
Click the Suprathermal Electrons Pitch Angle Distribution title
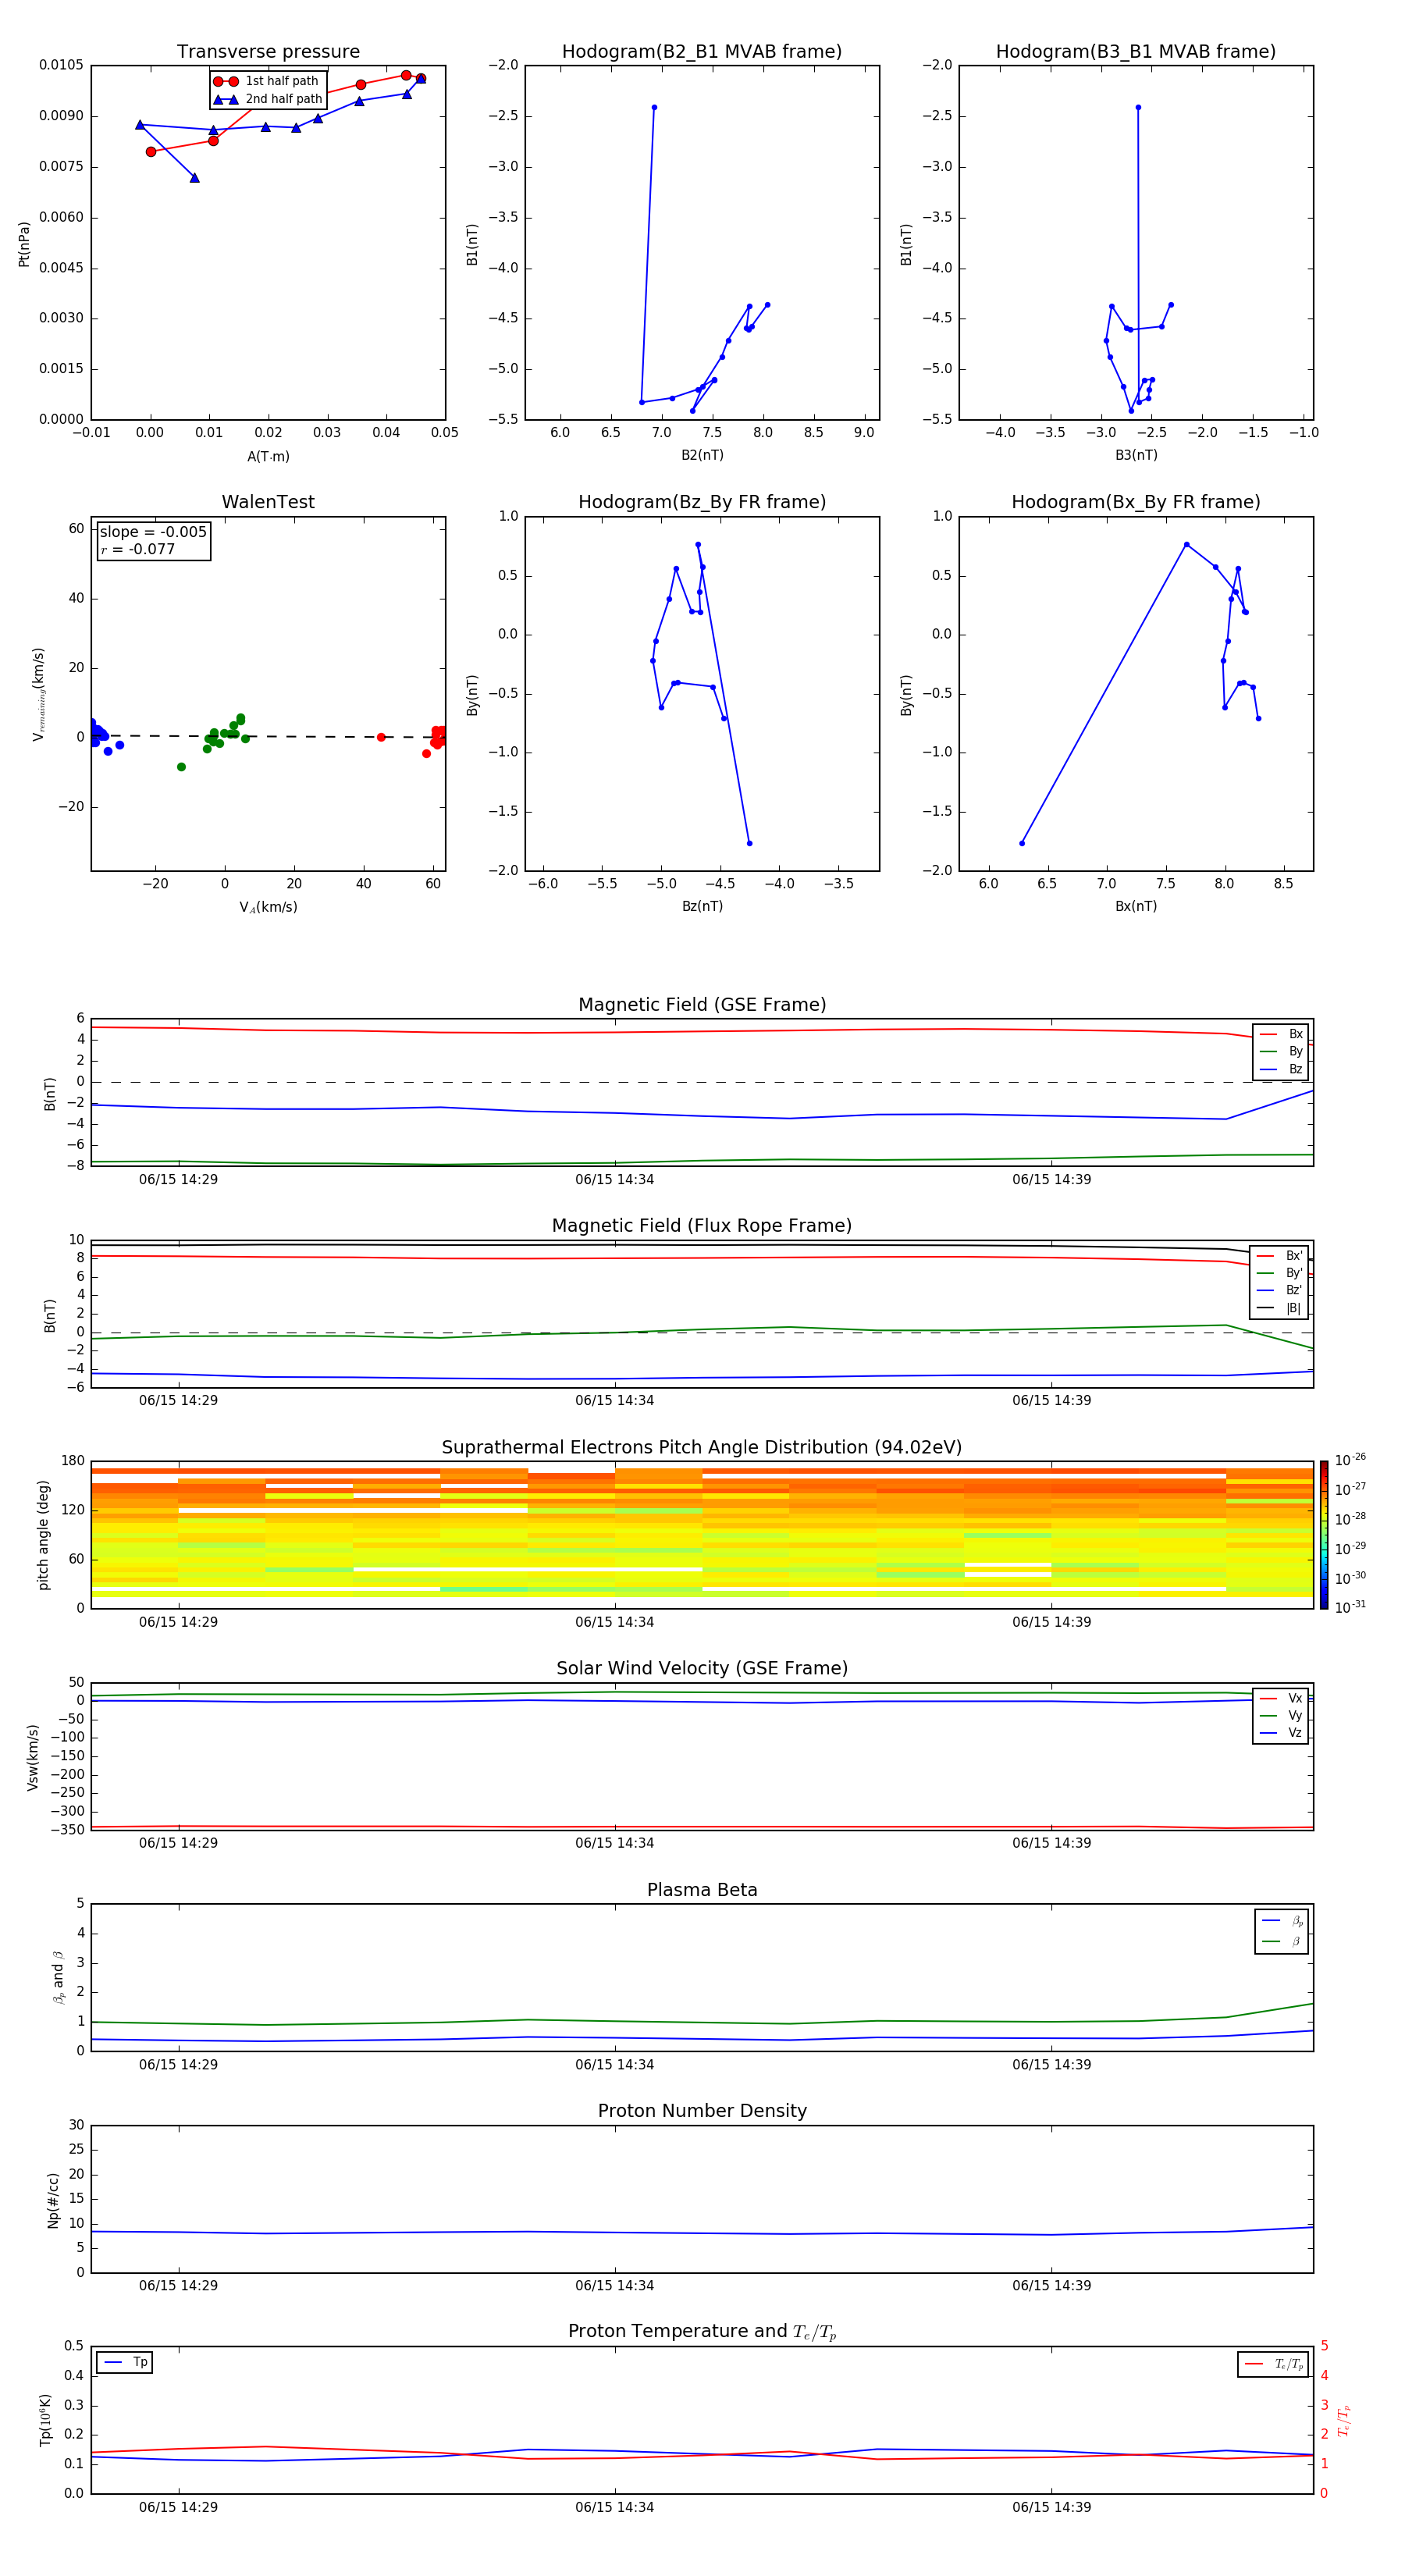[x=702, y=1447]
